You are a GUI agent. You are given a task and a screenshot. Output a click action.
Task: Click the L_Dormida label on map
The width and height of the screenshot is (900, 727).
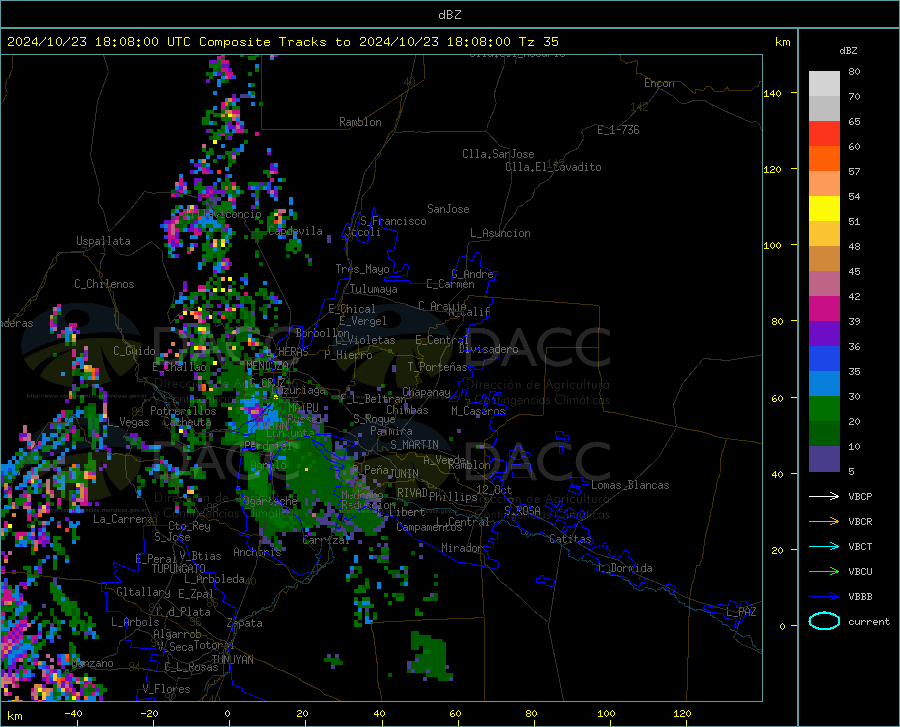click(x=624, y=568)
